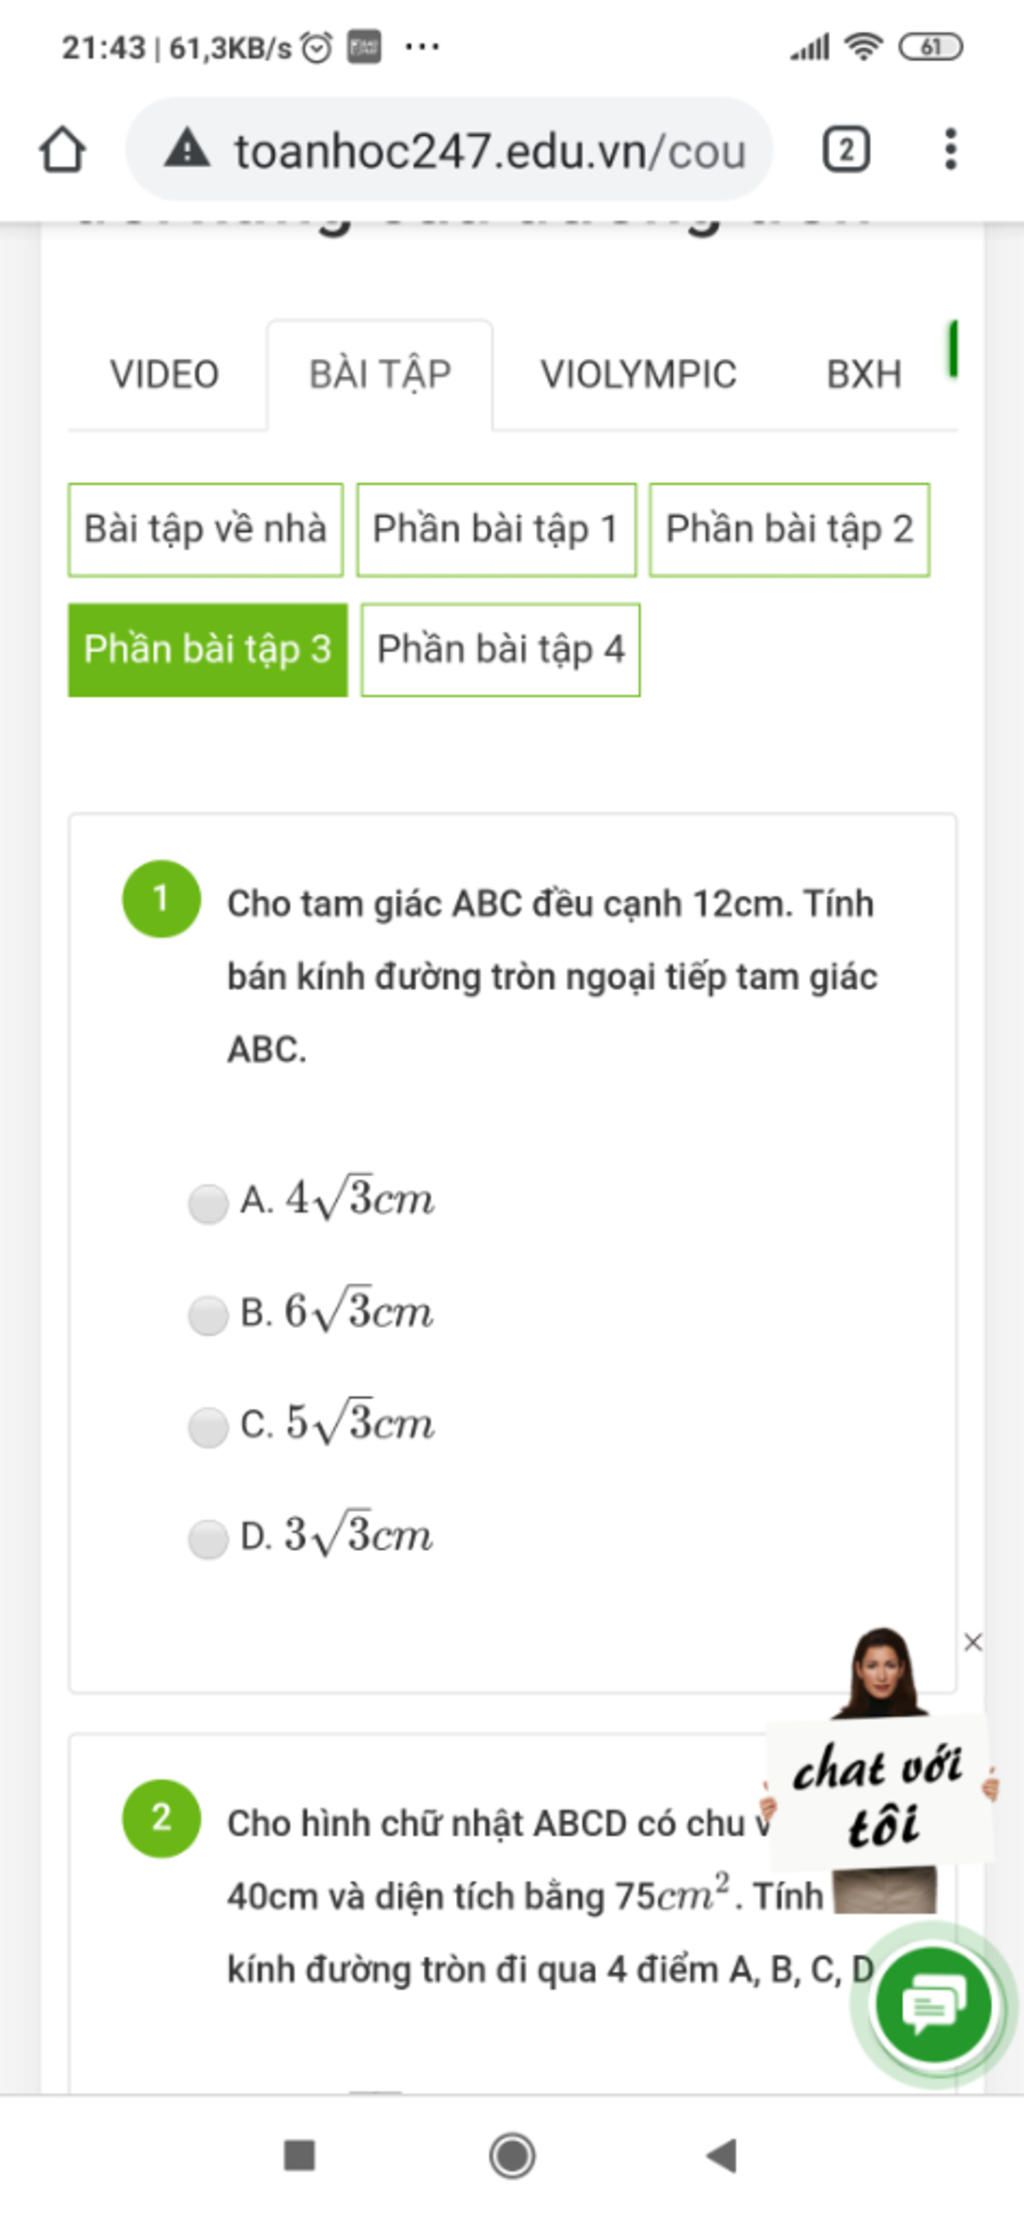Image resolution: width=1024 pixels, height=2217 pixels.
Task: Select answer D, 3√3cm
Action: click(x=208, y=1539)
